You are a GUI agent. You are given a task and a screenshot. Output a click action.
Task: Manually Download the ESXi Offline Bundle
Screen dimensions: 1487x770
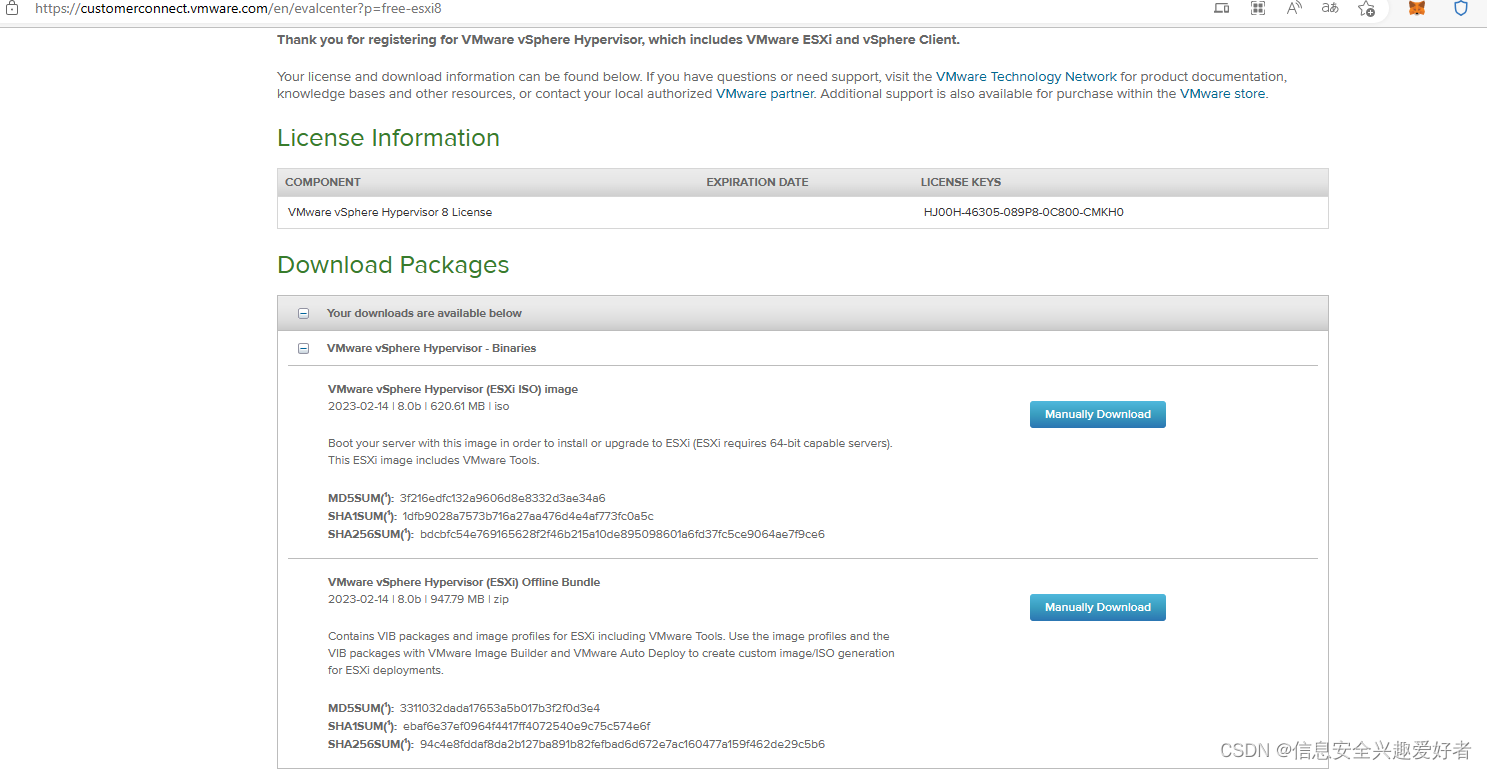[1097, 607]
